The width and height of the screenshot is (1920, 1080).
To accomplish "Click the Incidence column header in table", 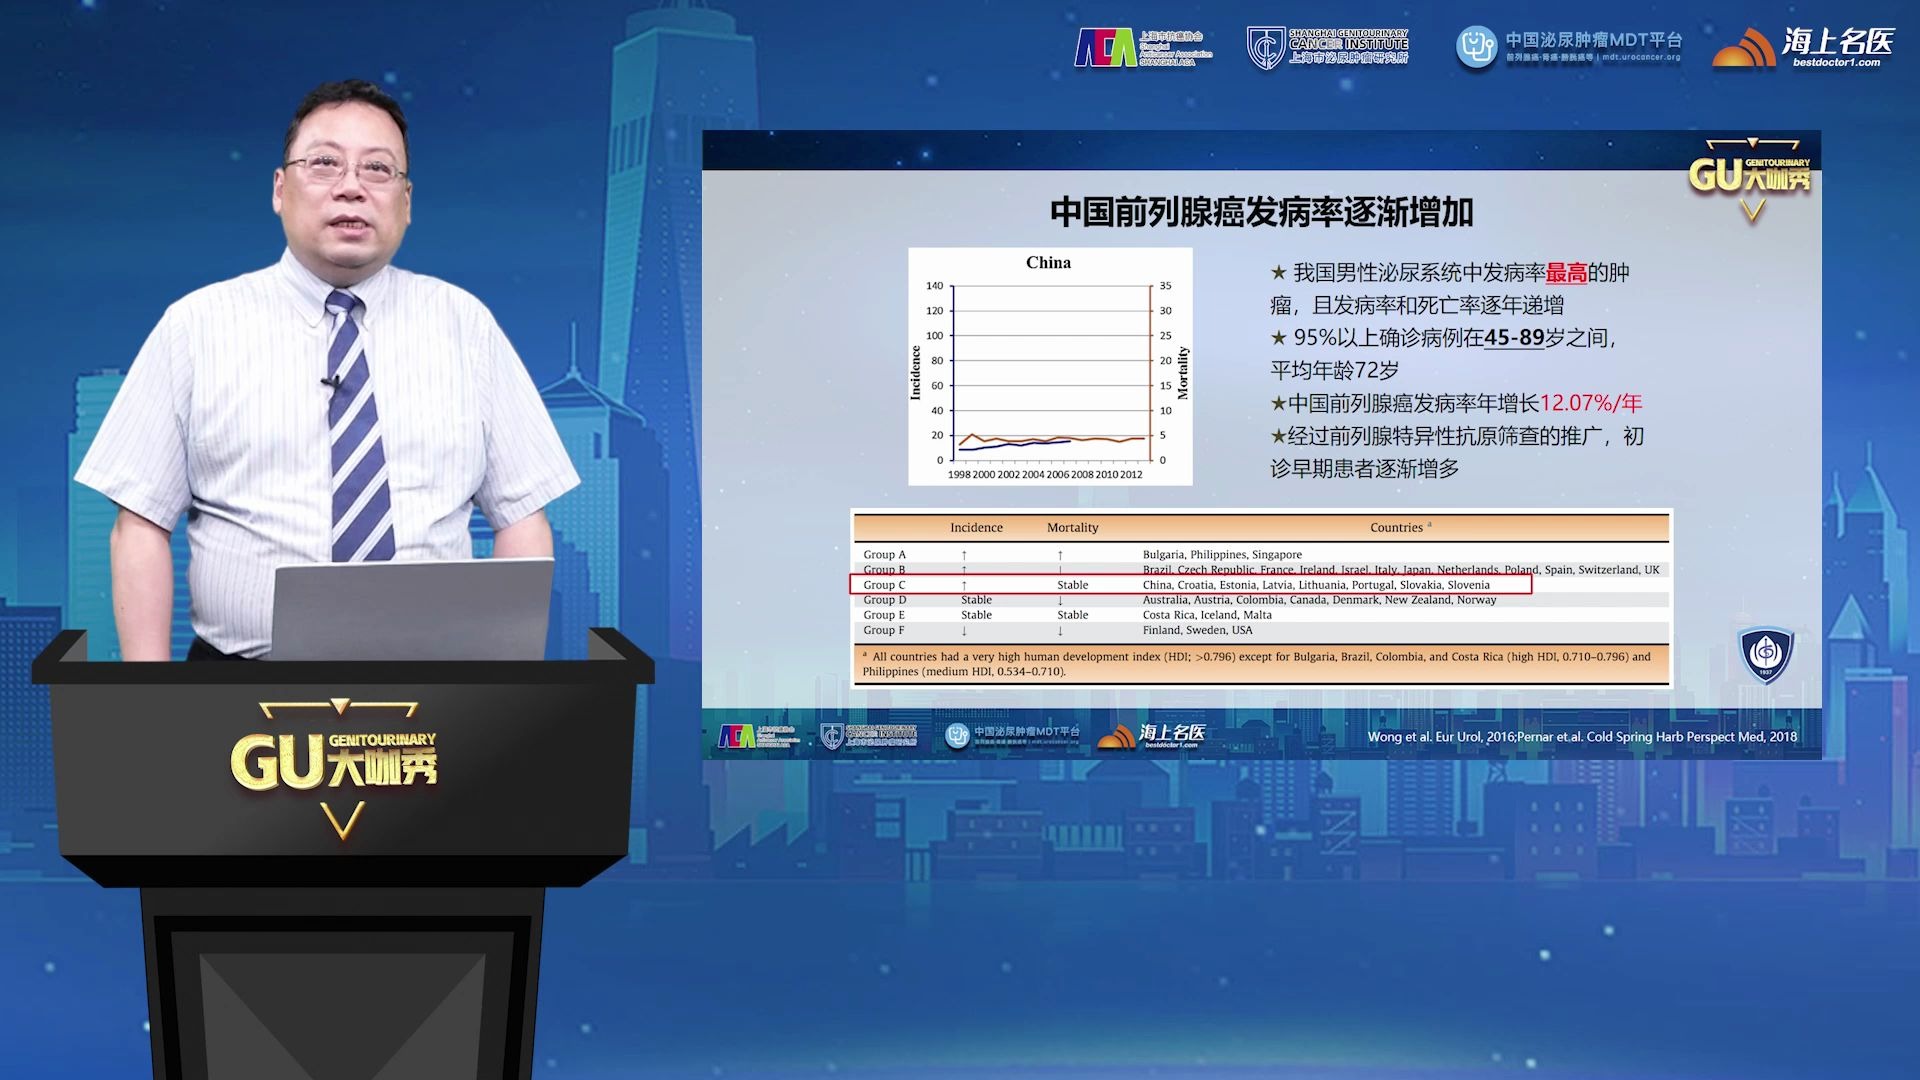I will pyautogui.click(x=976, y=527).
